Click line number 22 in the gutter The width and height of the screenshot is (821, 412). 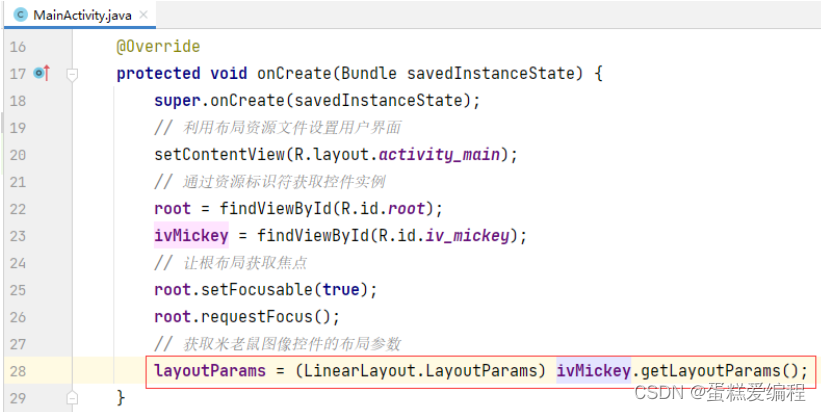[x=17, y=209]
